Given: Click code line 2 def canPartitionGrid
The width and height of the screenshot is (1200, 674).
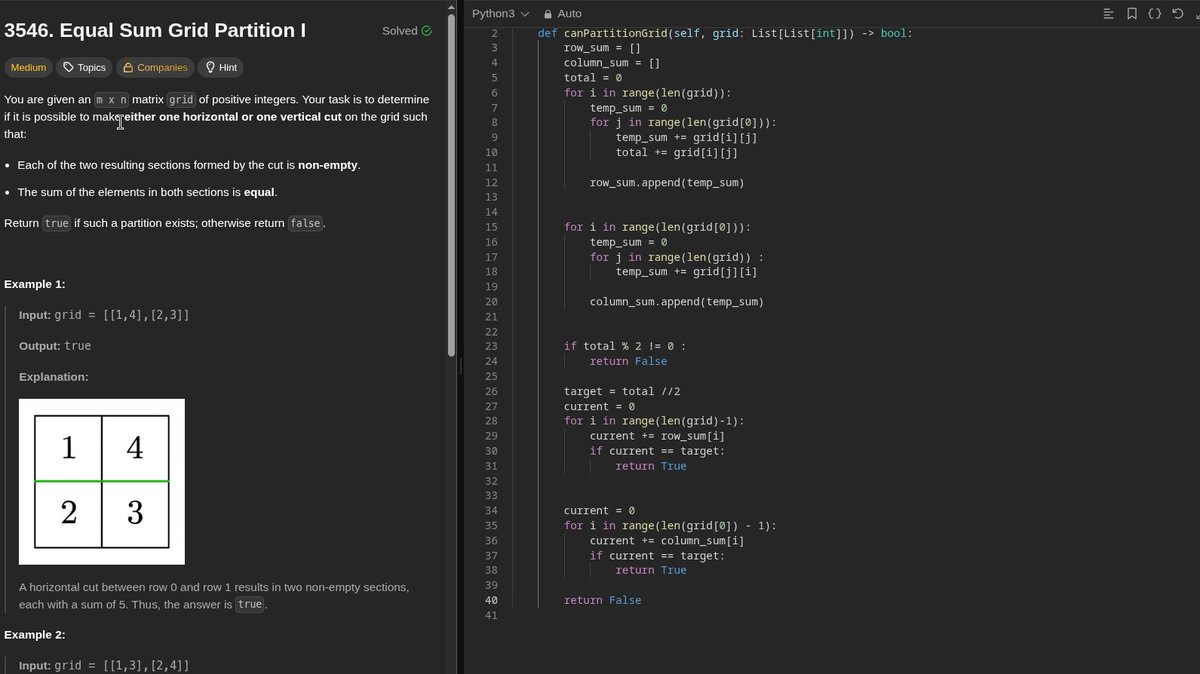Looking at the screenshot, I should [x=724, y=33].
